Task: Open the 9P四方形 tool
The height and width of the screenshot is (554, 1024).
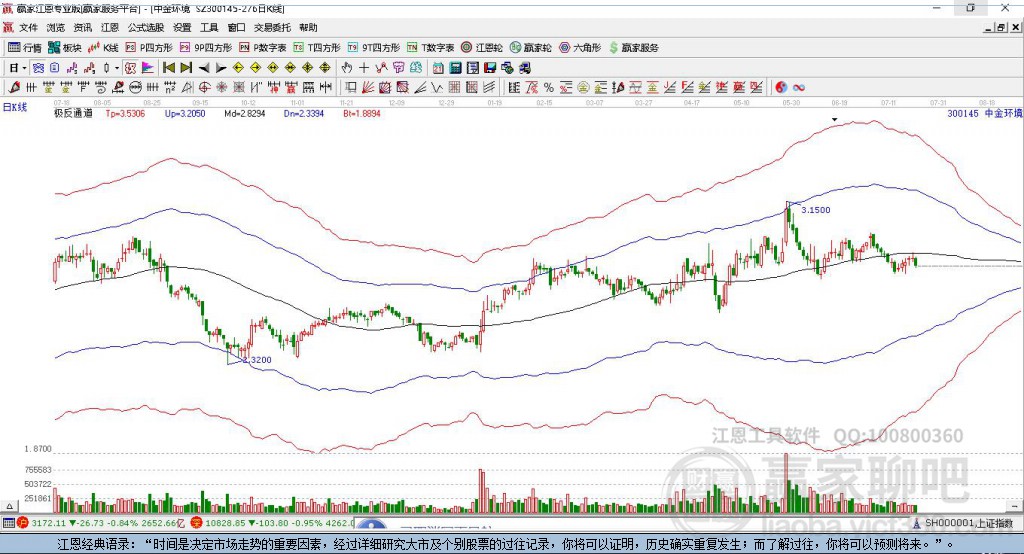Action: [206, 48]
